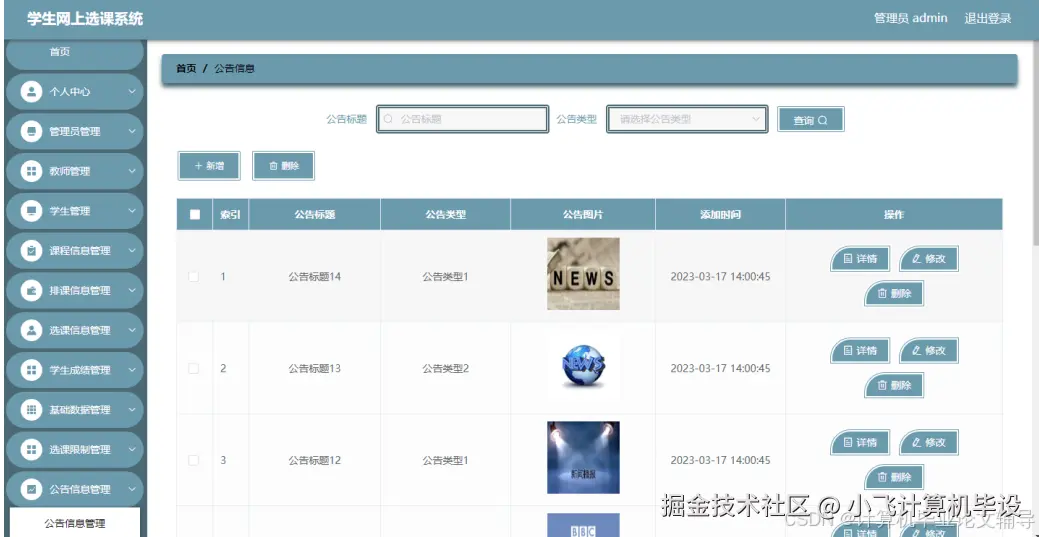
Task: Open 详情 for 公告标题13
Action: 860,350
